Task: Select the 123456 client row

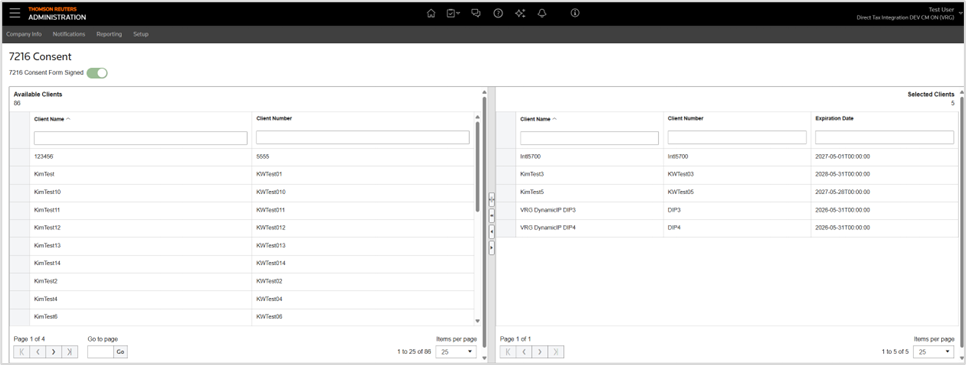Action: (242, 157)
